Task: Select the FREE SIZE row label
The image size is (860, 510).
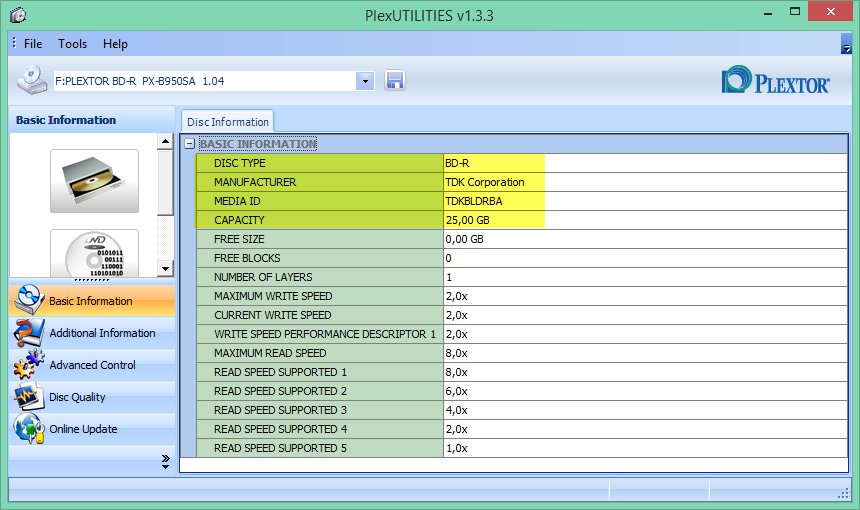Action: pyautogui.click(x=239, y=239)
